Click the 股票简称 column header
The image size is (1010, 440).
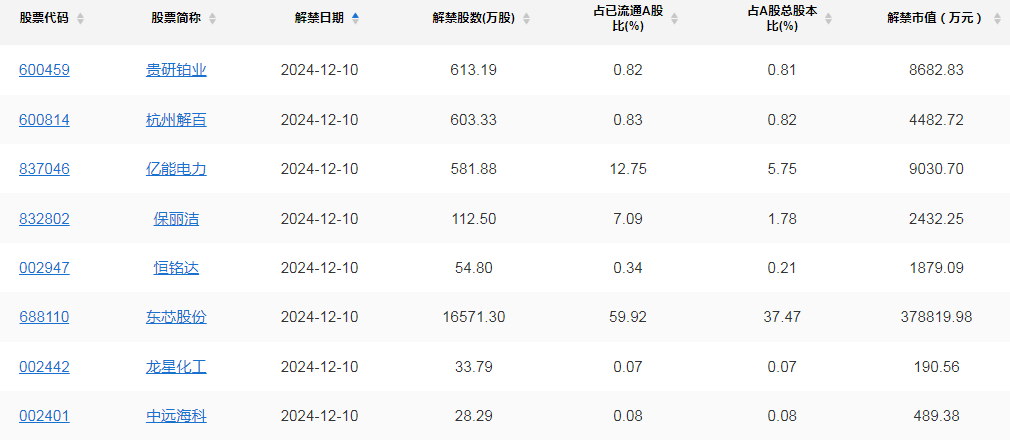tap(176, 19)
